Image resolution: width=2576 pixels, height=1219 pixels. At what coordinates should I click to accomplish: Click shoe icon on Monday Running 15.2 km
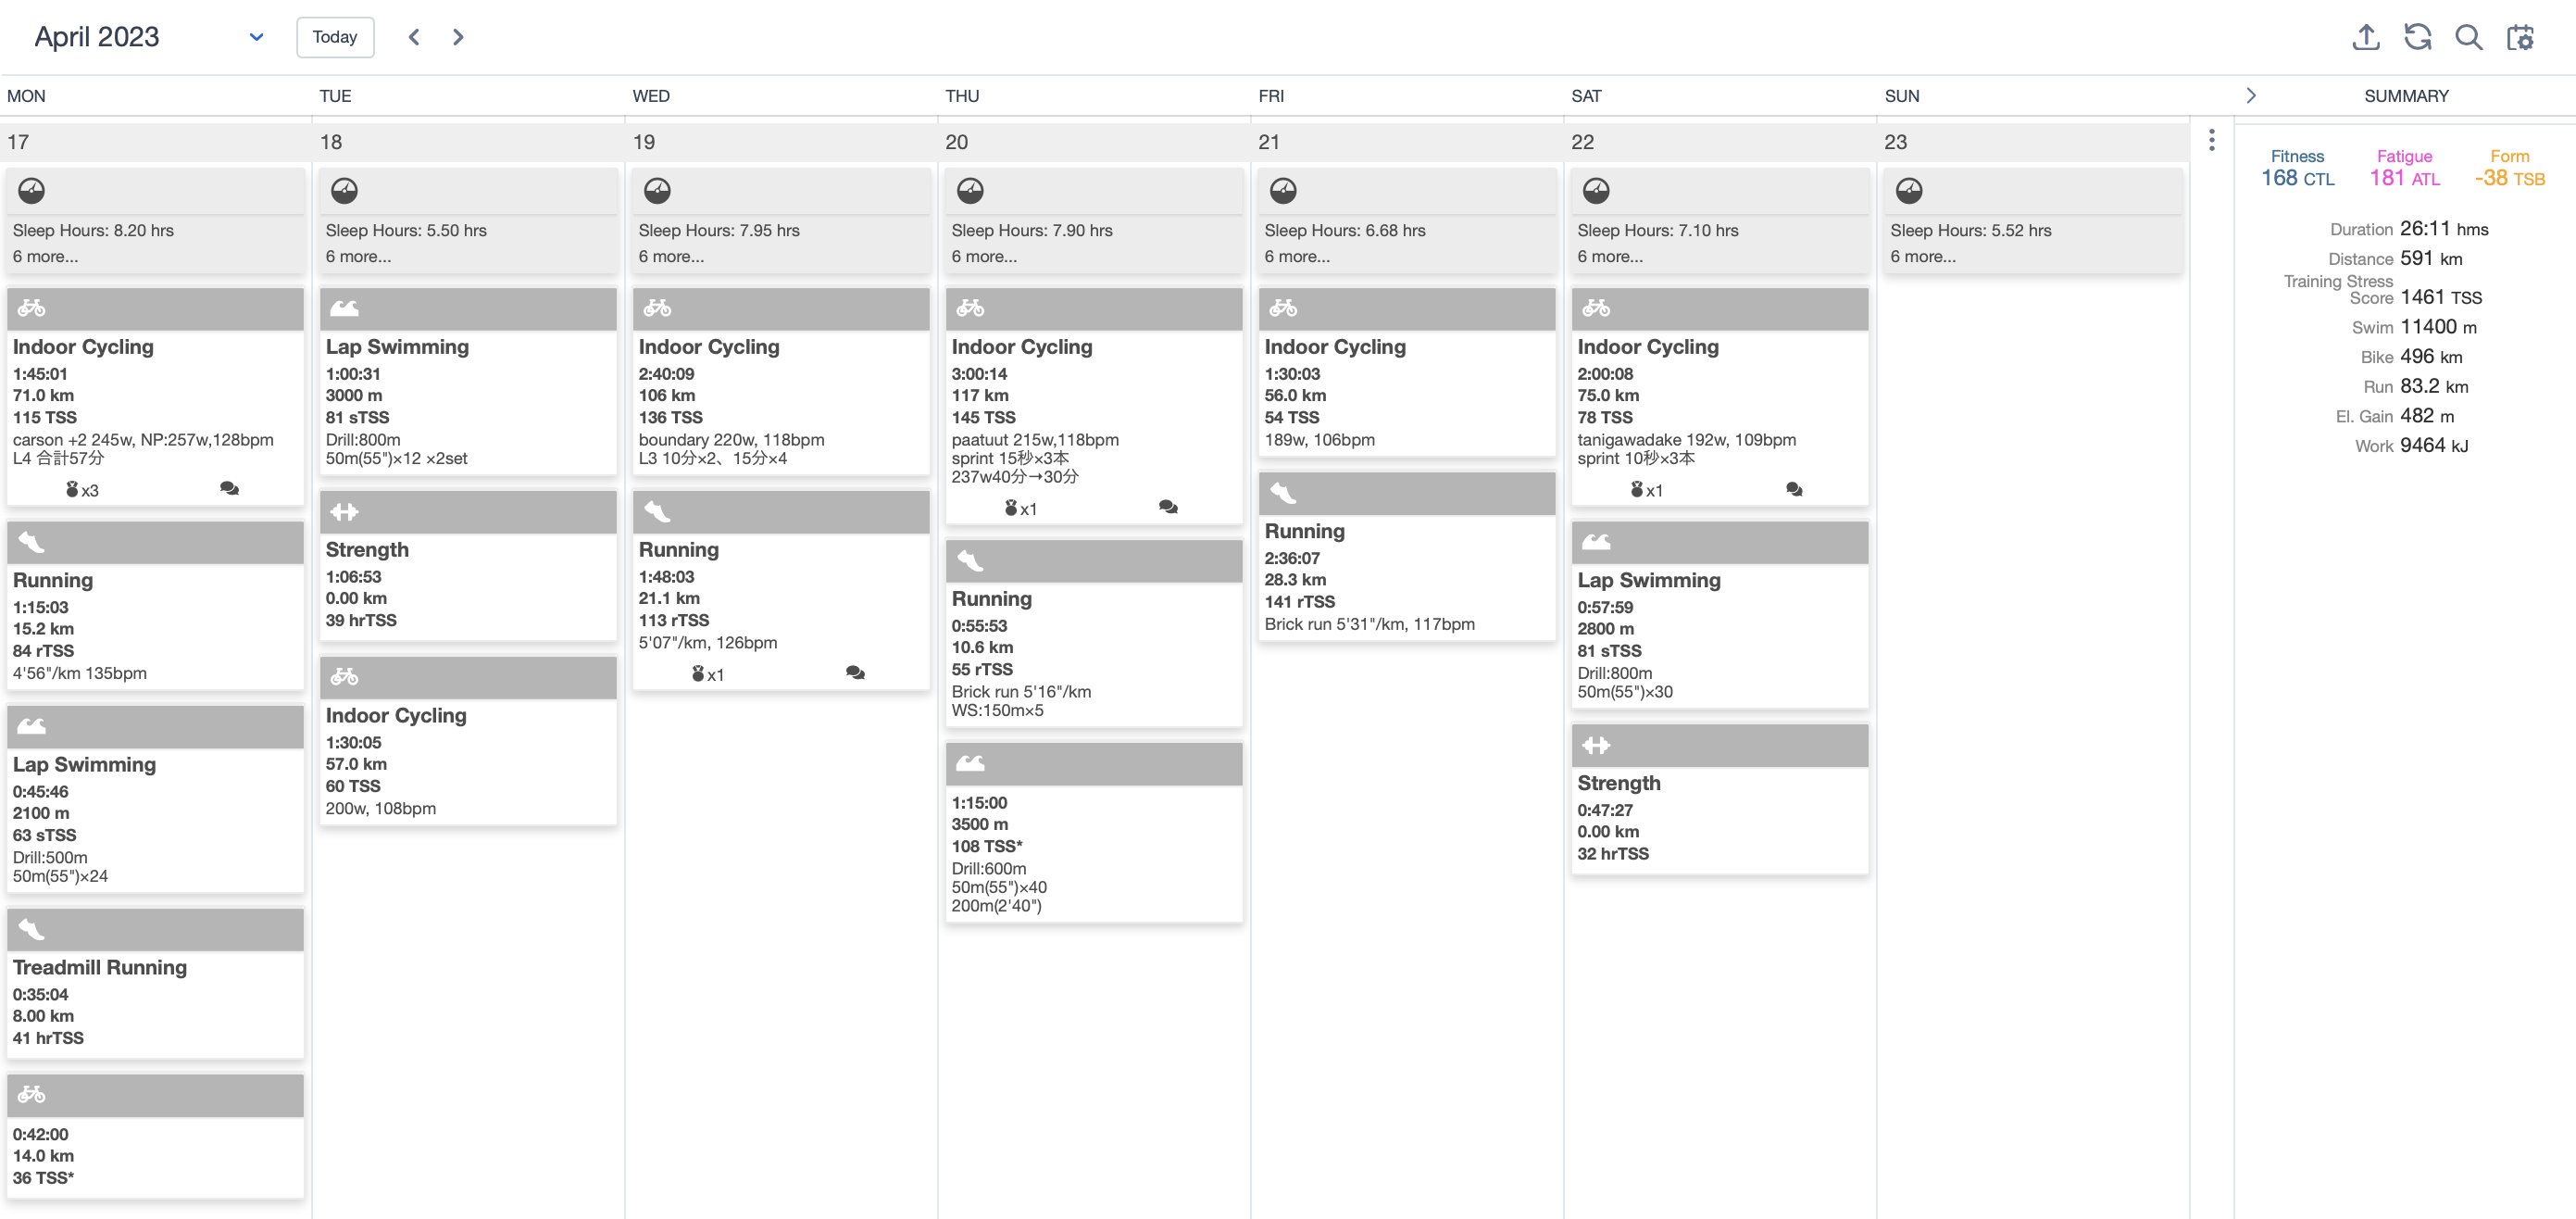pos(32,542)
